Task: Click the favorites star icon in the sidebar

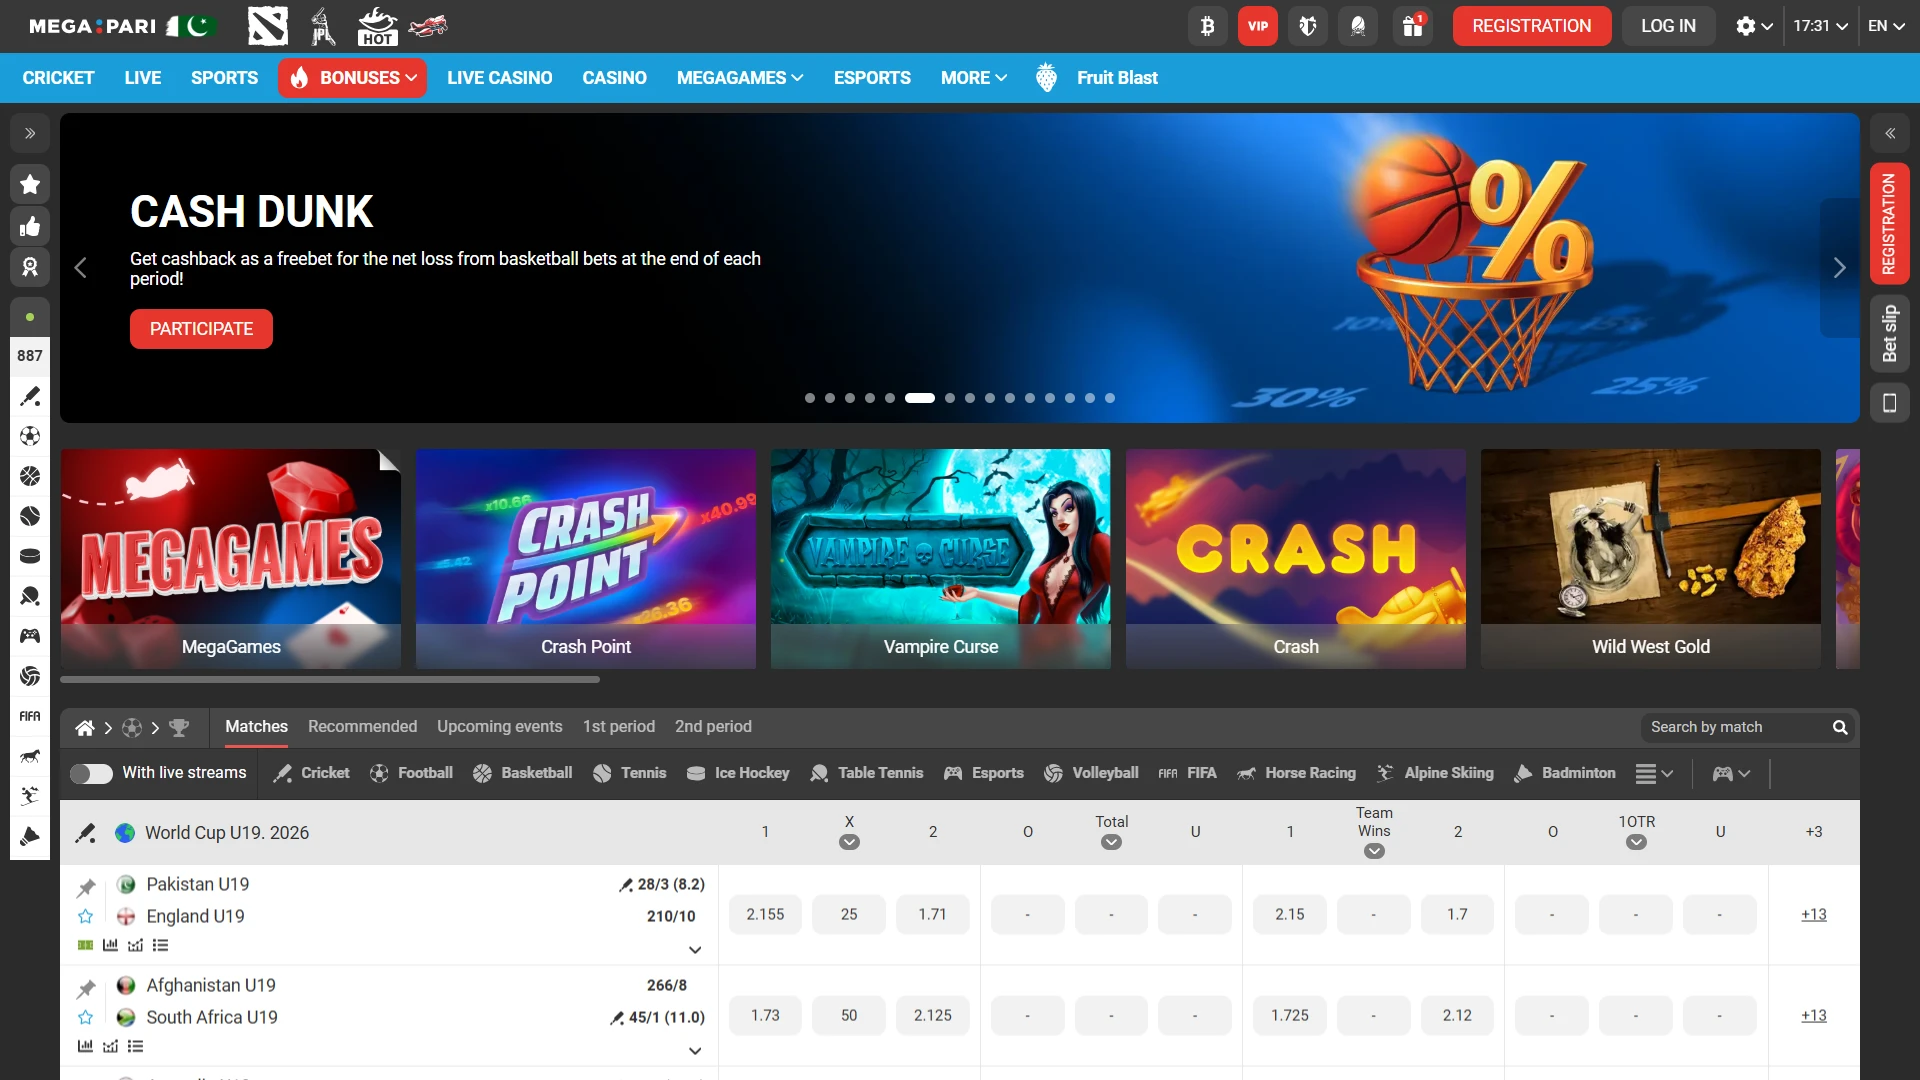Action: click(x=30, y=184)
